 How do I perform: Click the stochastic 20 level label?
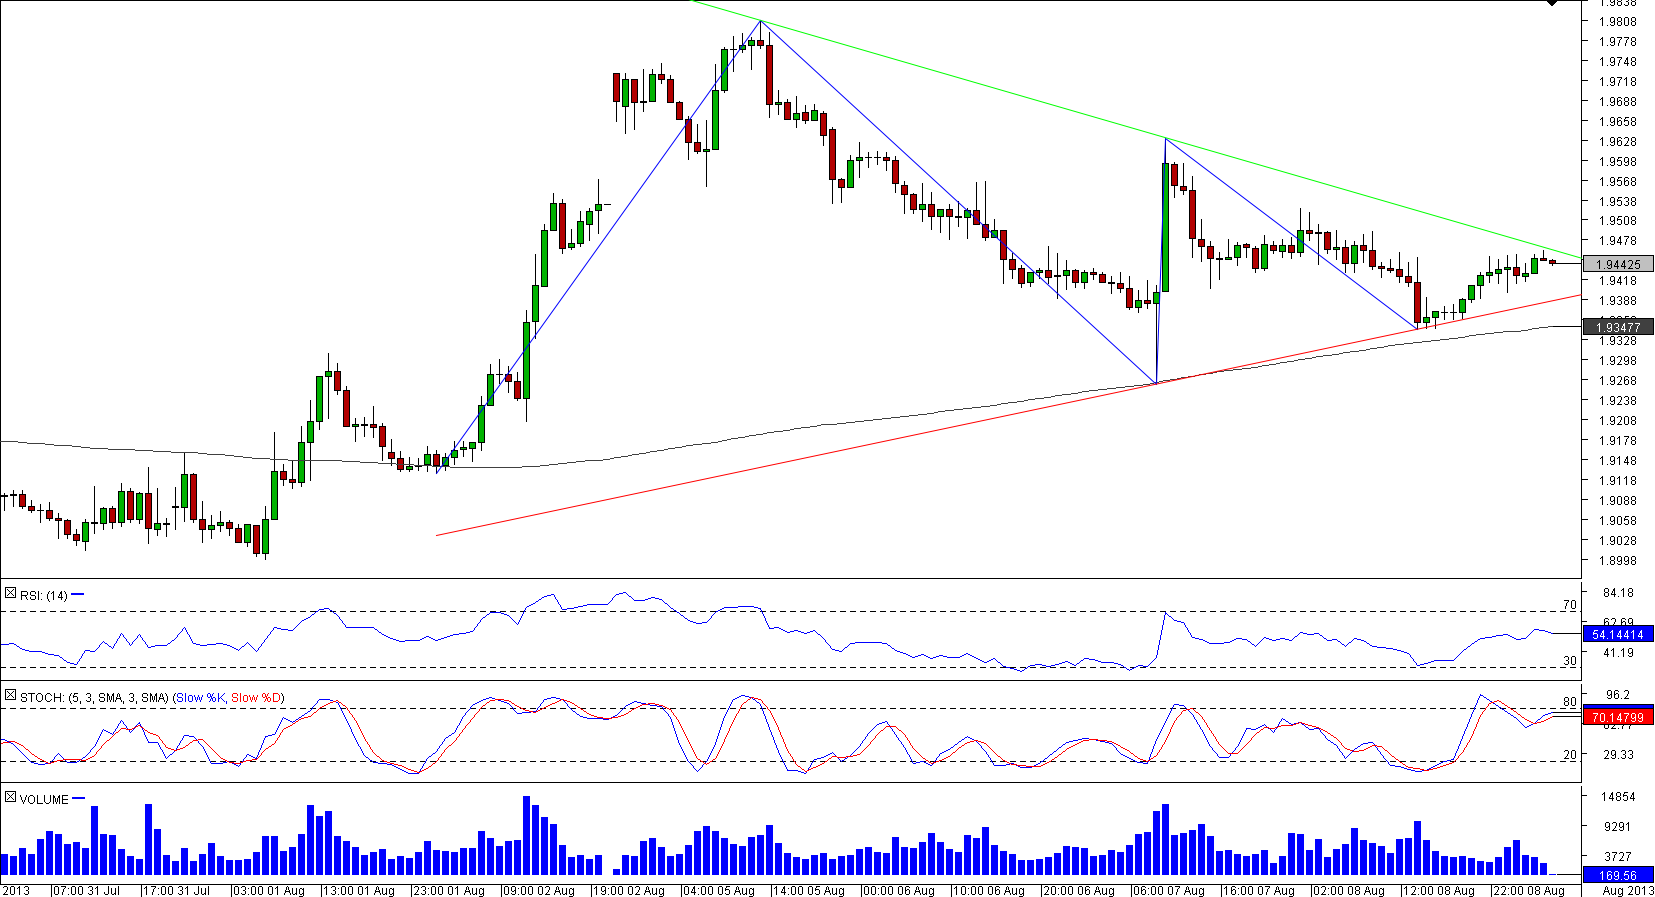point(1569,755)
